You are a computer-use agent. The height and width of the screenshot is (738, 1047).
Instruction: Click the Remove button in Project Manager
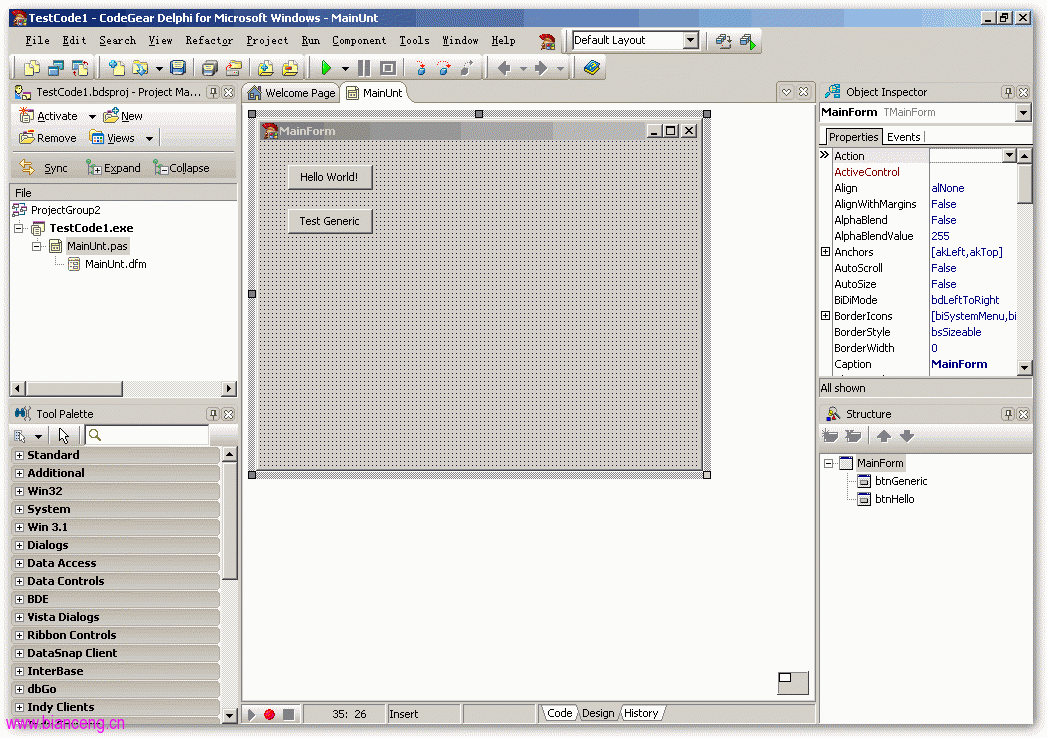[x=48, y=138]
